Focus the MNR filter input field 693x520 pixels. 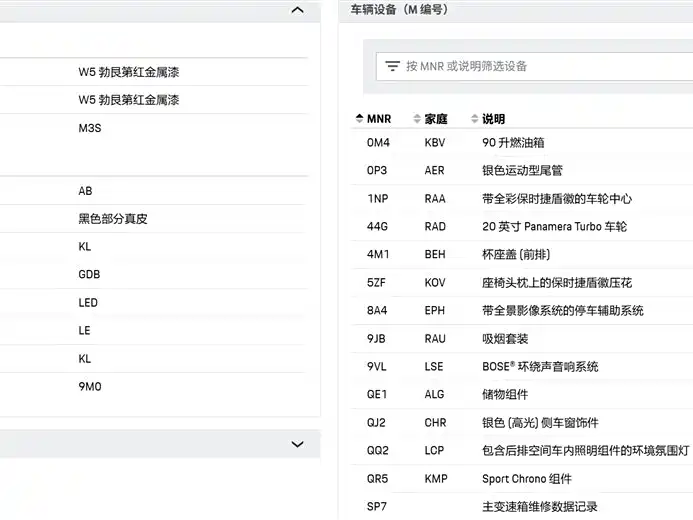click(x=534, y=66)
